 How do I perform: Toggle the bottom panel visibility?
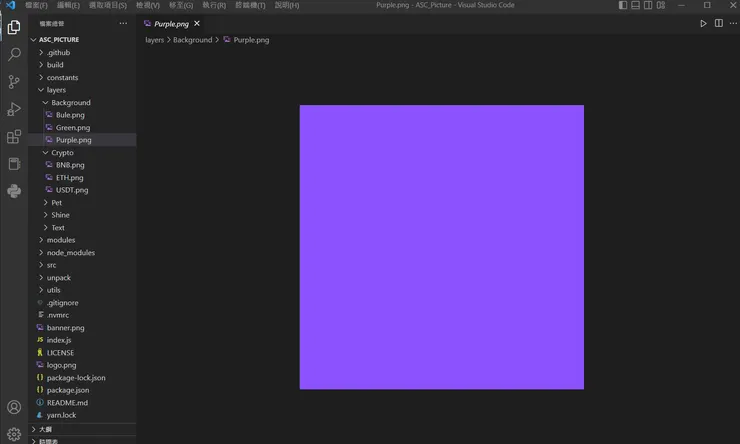[636, 5]
